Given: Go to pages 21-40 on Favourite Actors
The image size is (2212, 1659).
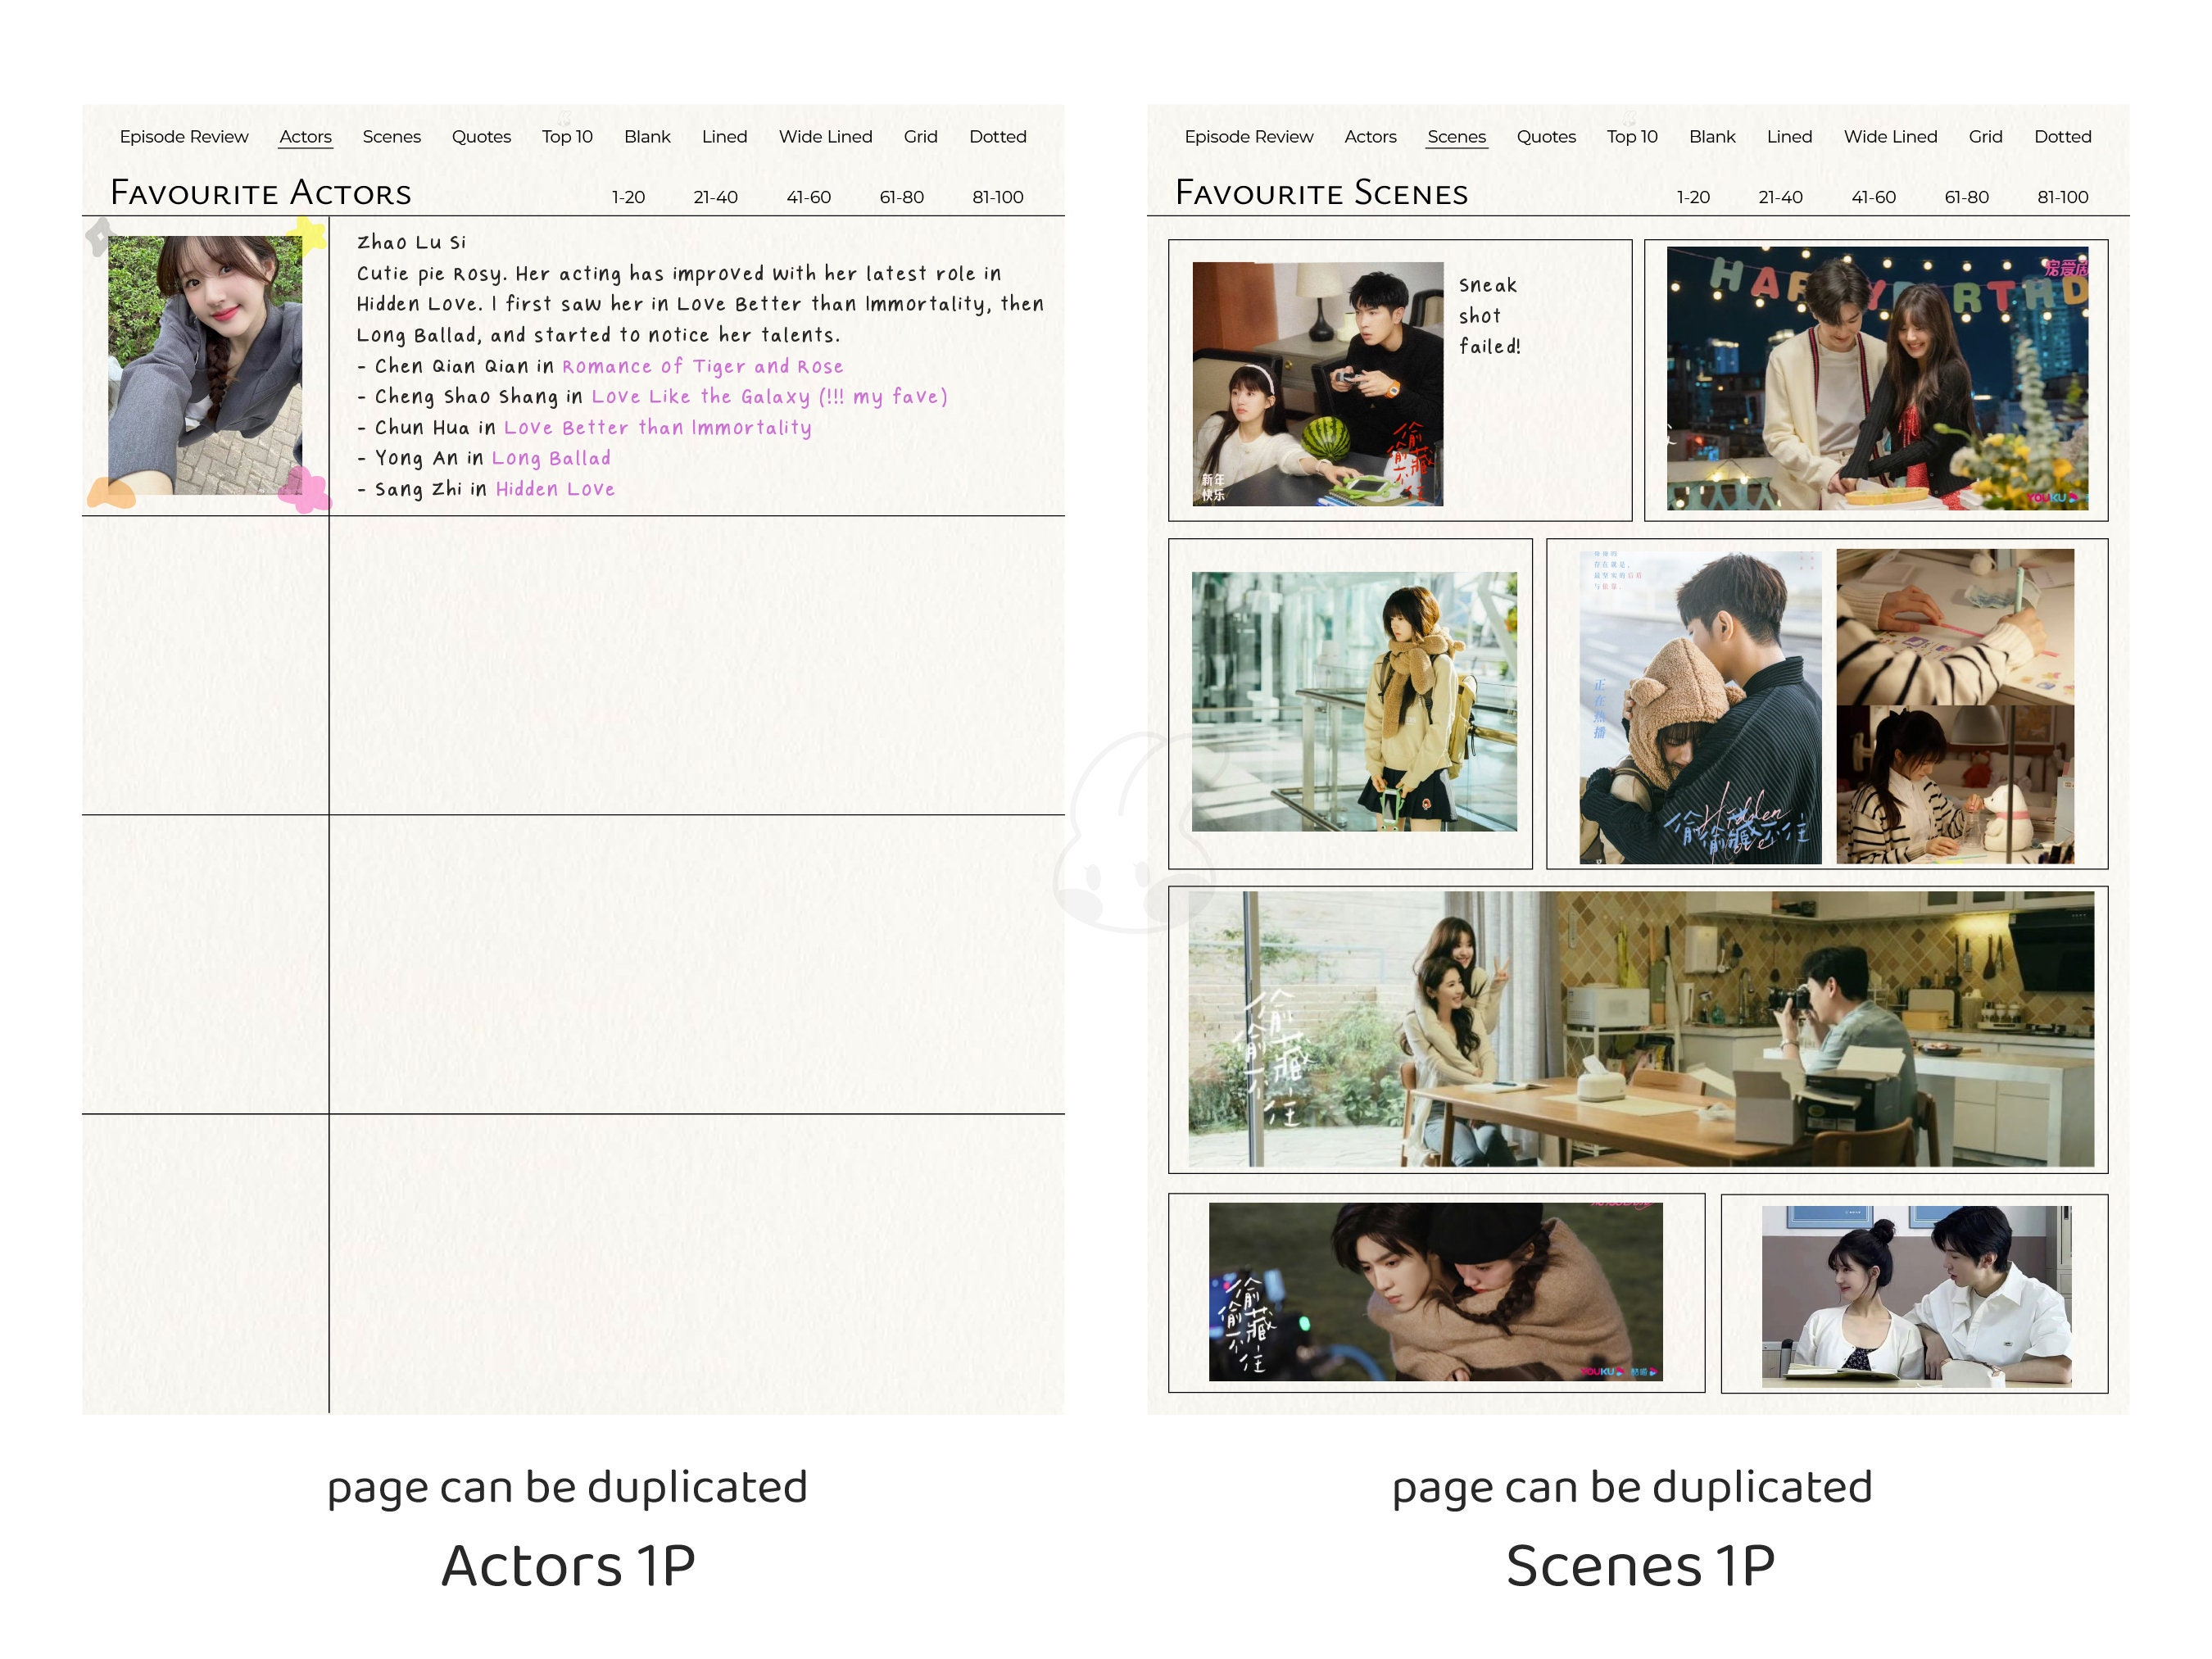Looking at the screenshot, I should 715,197.
